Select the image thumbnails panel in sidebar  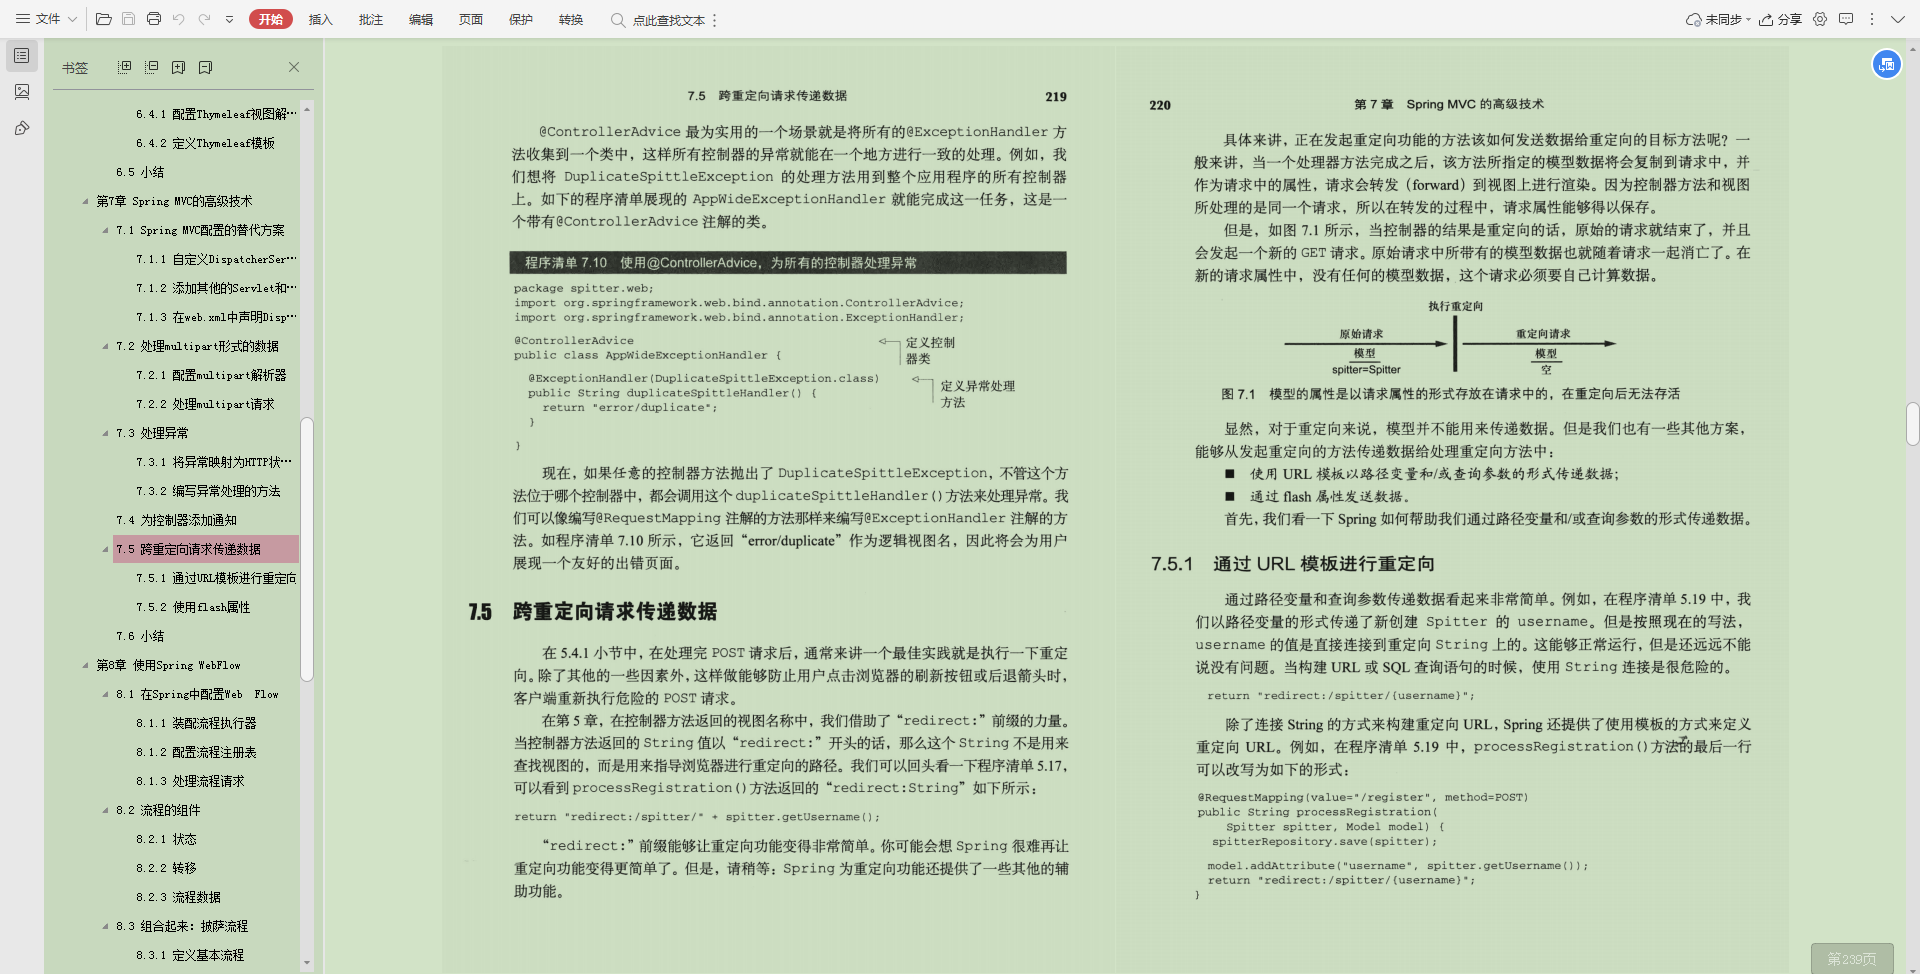click(x=22, y=91)
